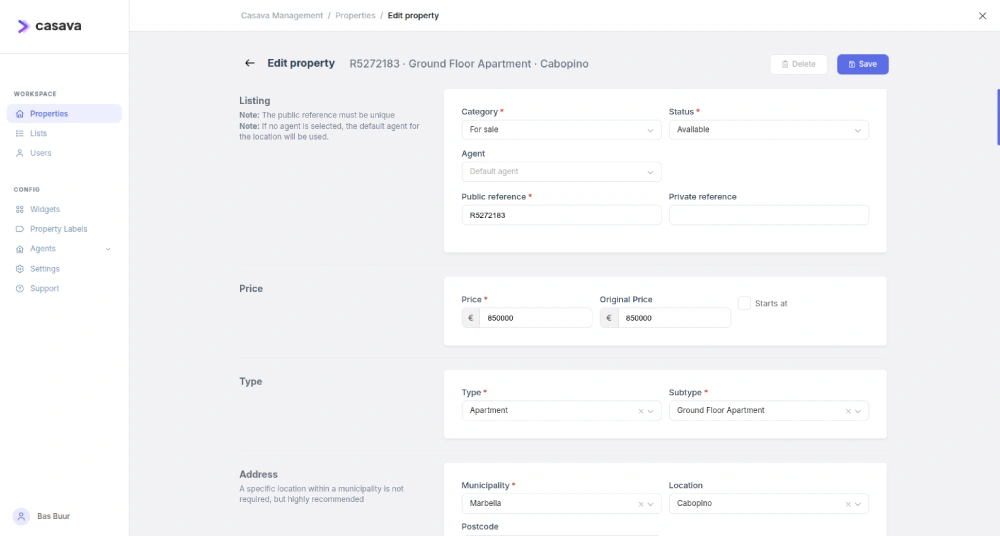Open the Location dropdown arrow
Screen dimensions: 1000x536
click(x=858, y=504)
